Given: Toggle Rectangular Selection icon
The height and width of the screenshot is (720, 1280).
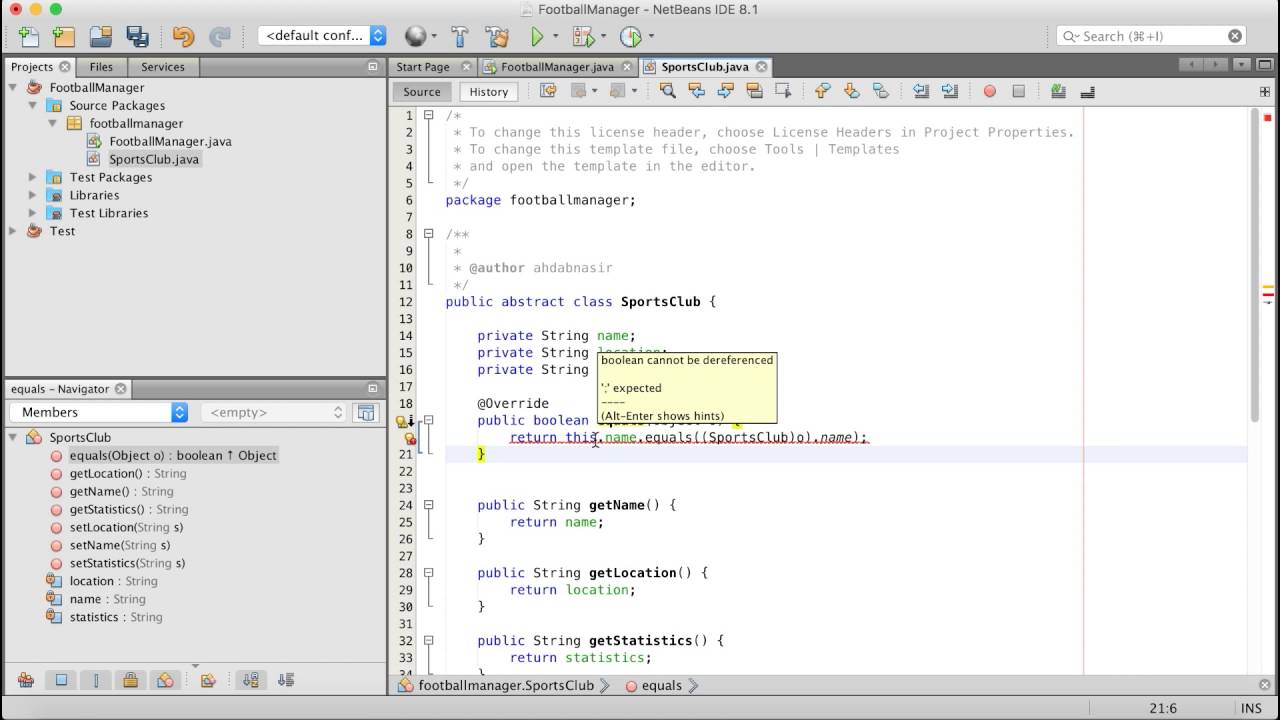Looking at the screenshot, I should click(784, 91).
